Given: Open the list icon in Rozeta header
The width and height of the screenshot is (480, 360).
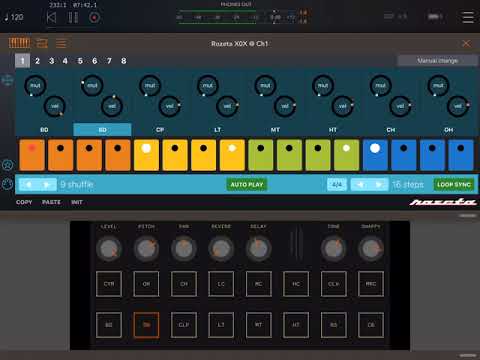Looking at the screenshot, I should [61, 43].
